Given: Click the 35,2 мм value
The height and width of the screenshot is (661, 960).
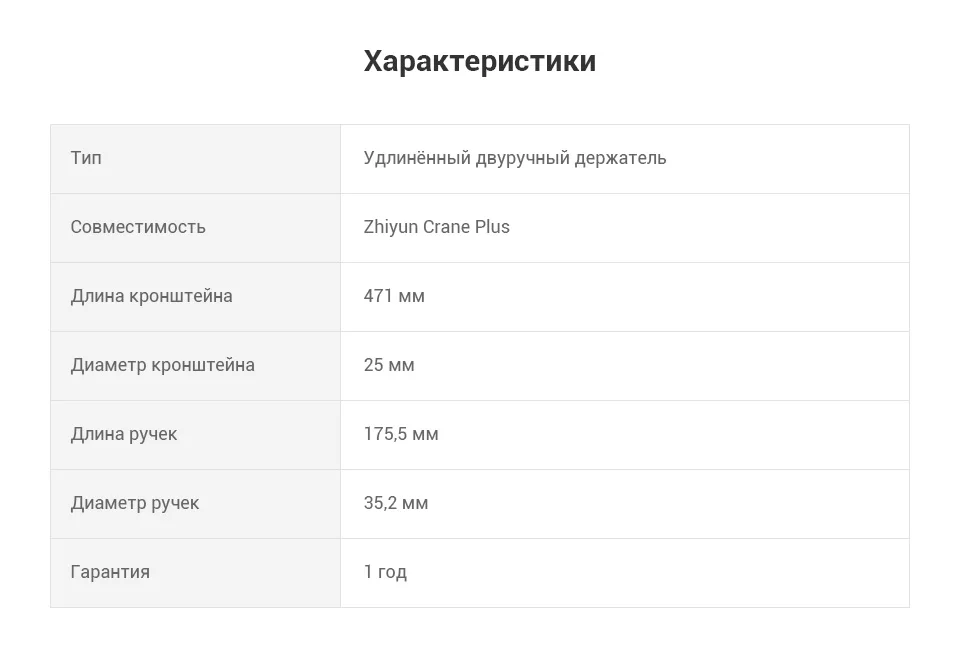Looking at the screenshot, I should coord(396,504).
